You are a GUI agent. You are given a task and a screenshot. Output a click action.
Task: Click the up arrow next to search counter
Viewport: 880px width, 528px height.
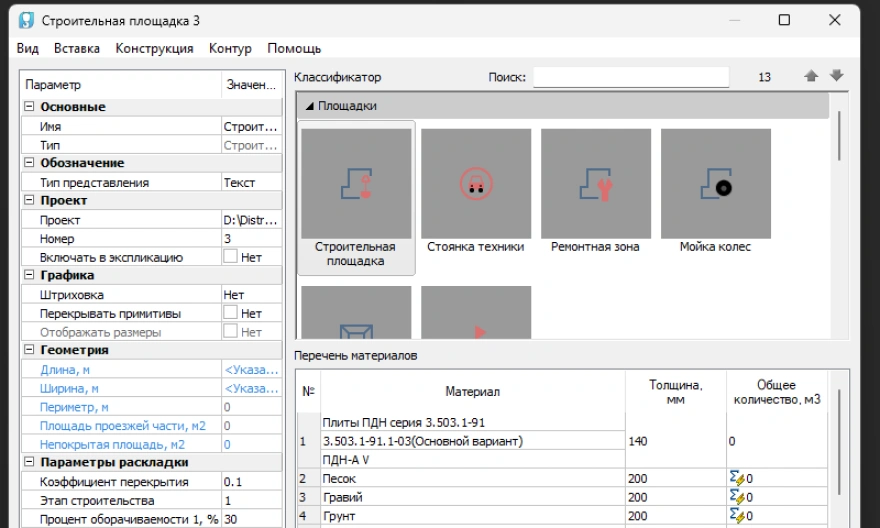tap(812, 77)
